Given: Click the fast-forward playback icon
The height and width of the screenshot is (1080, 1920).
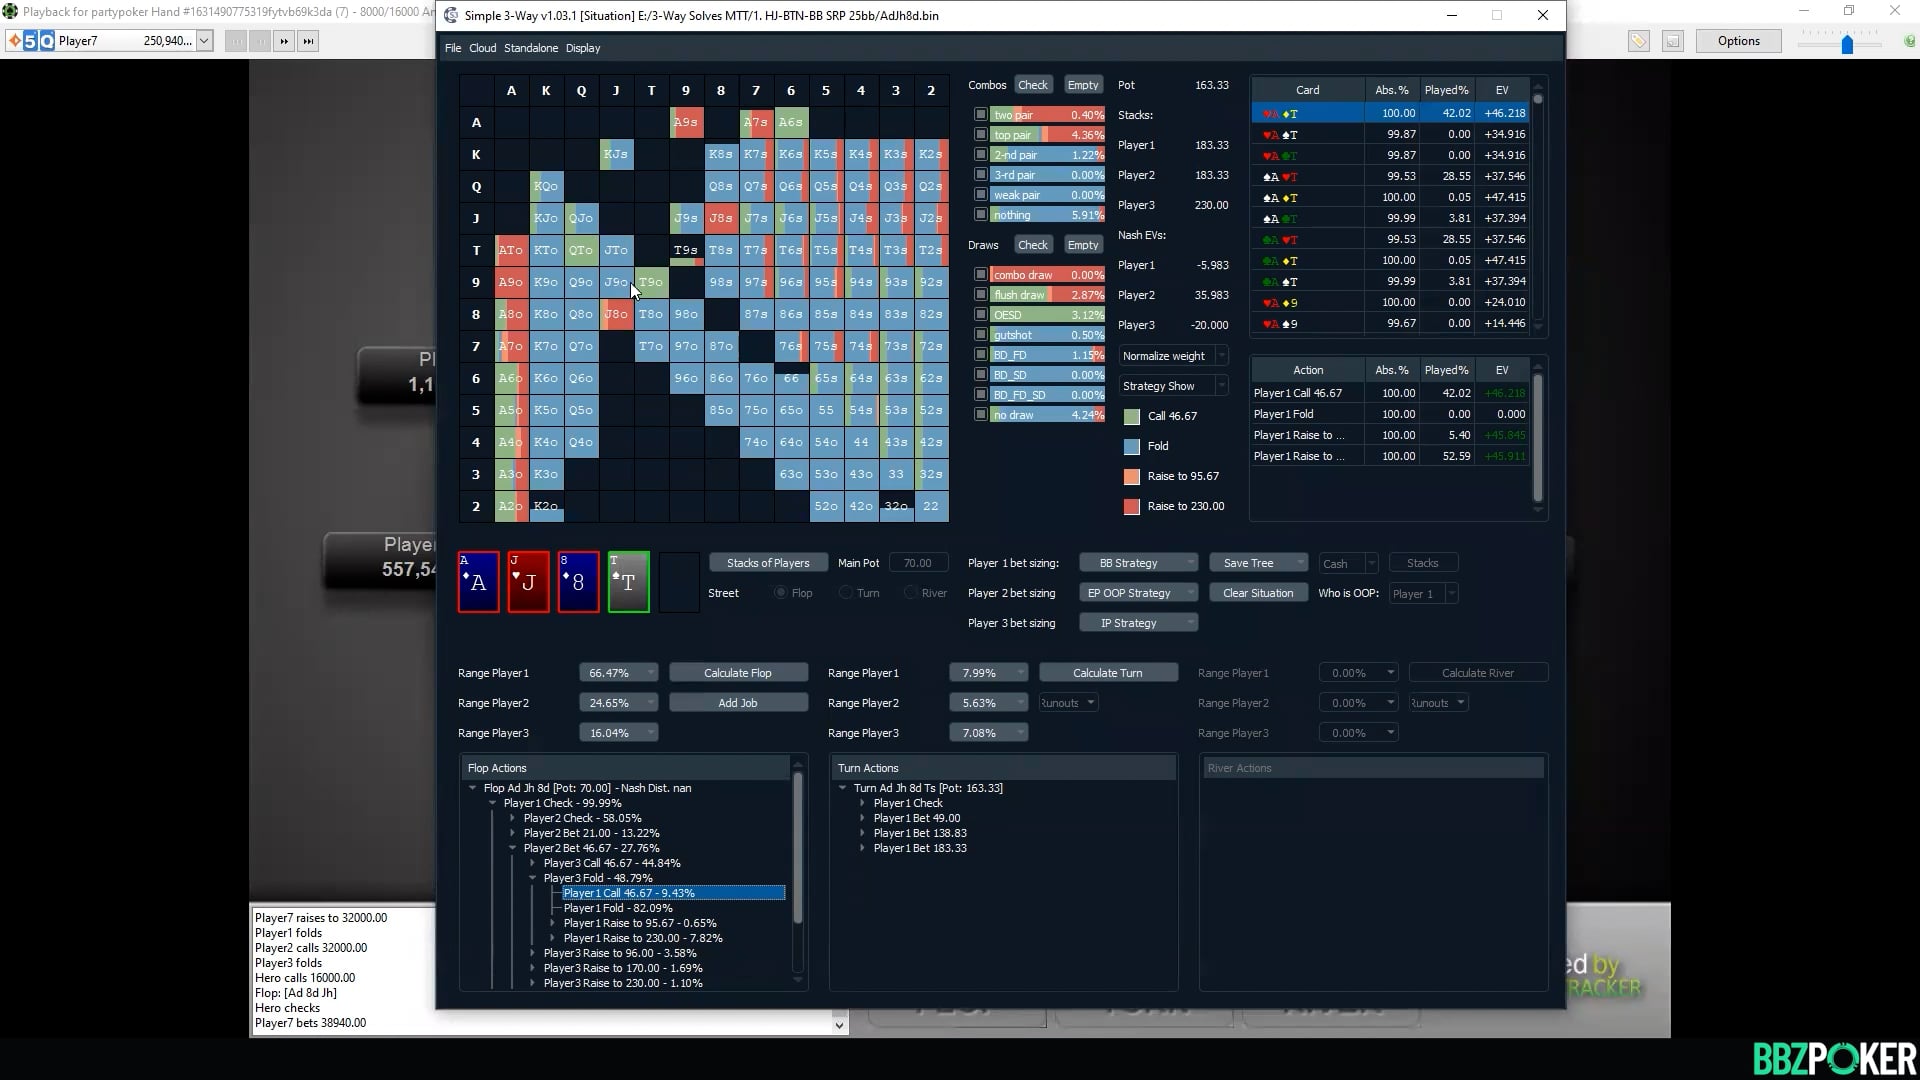Looking at the screenshot, I should [x=284, y=41].
